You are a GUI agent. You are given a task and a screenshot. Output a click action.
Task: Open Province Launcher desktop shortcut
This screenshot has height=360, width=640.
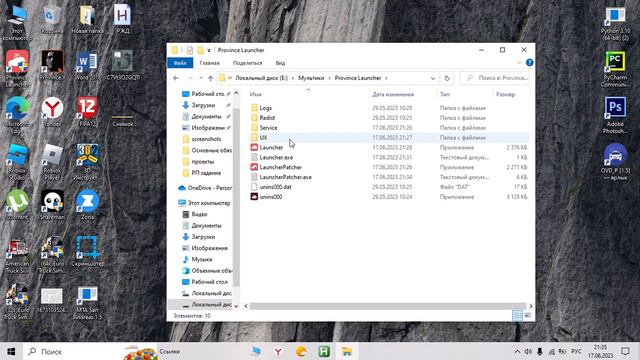[x=17, y=69]
